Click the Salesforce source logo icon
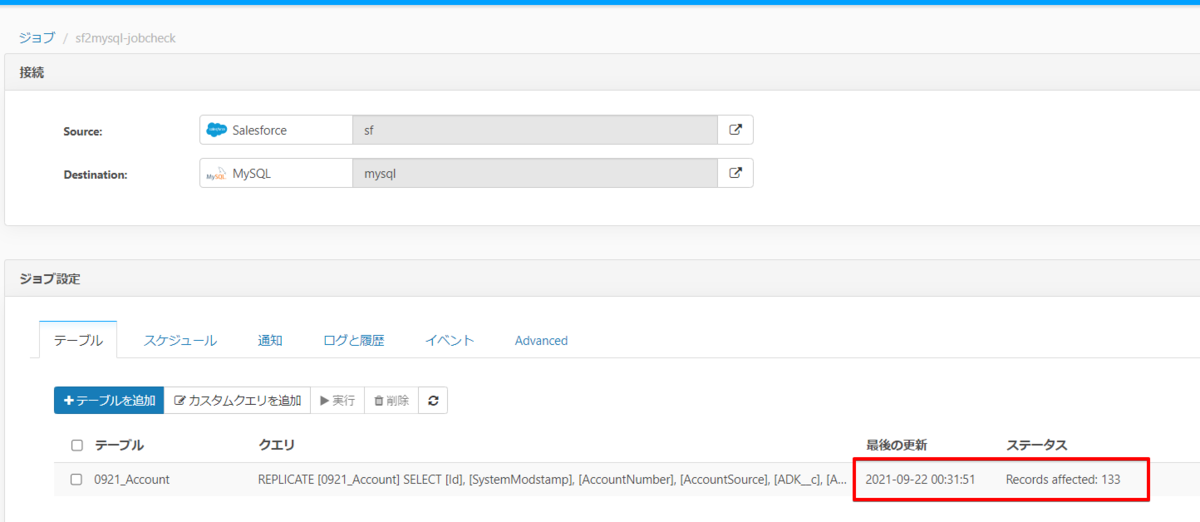The image size is (1200, 522). point(216,130)
